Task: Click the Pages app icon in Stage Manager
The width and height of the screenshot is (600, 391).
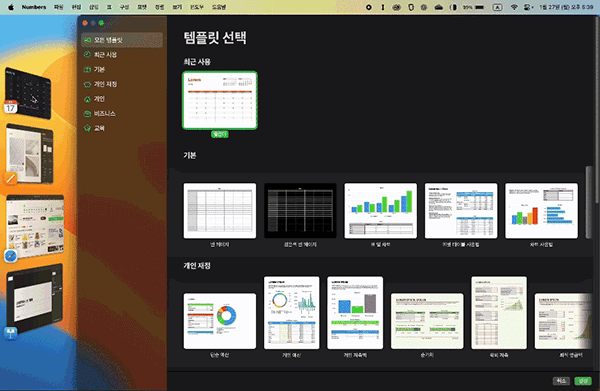Action: (x=11, y=178)
